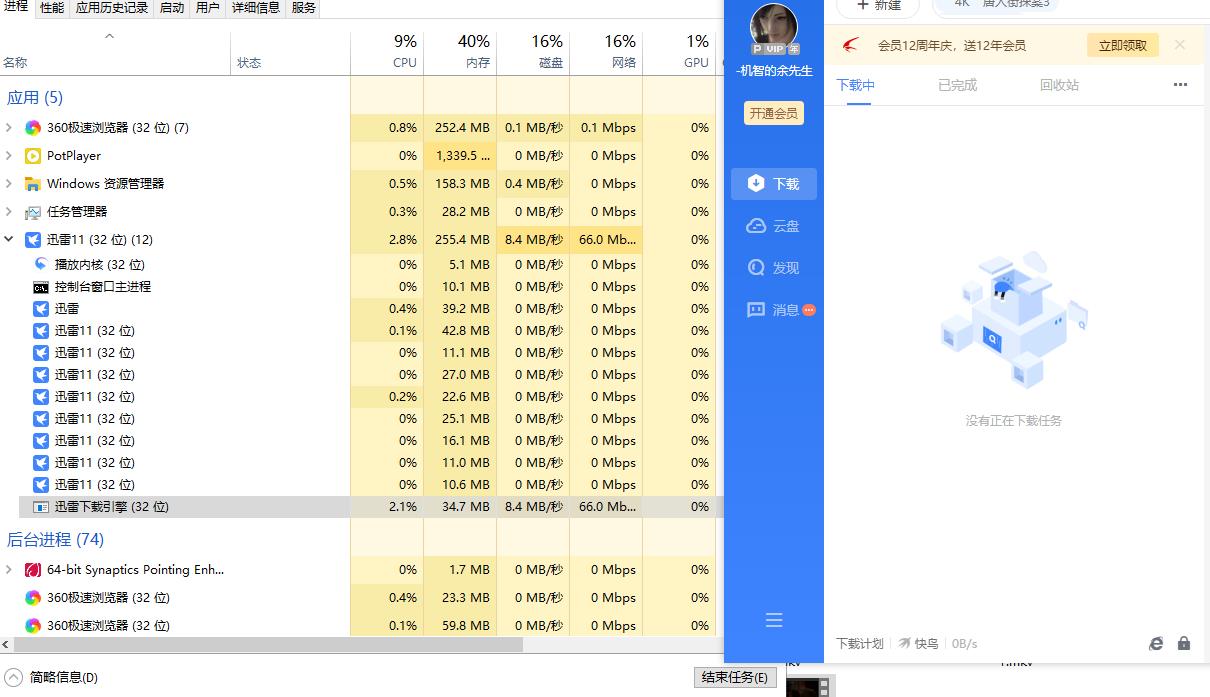Select the 下载 download icon in Thunder sidebar
This screenshot has height=697, width=1210.
(774, 183)
